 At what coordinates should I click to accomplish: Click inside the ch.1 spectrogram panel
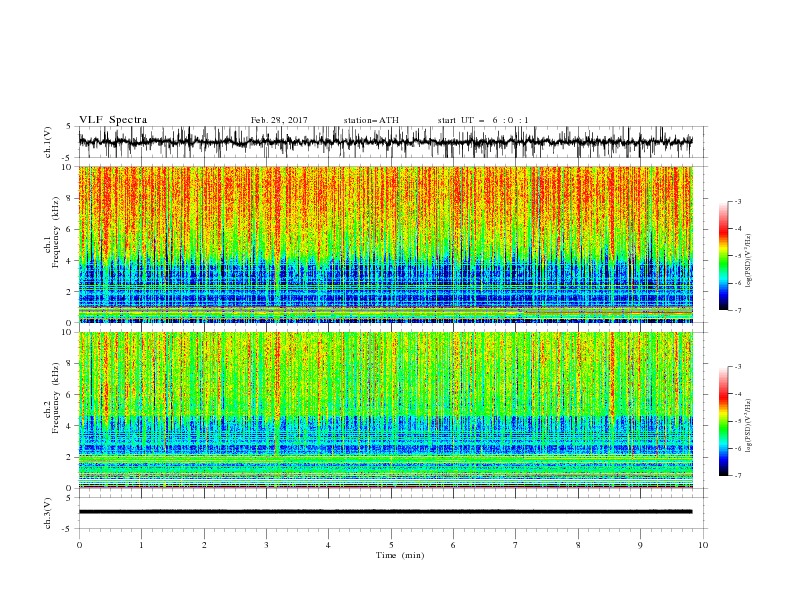point(385,244)
